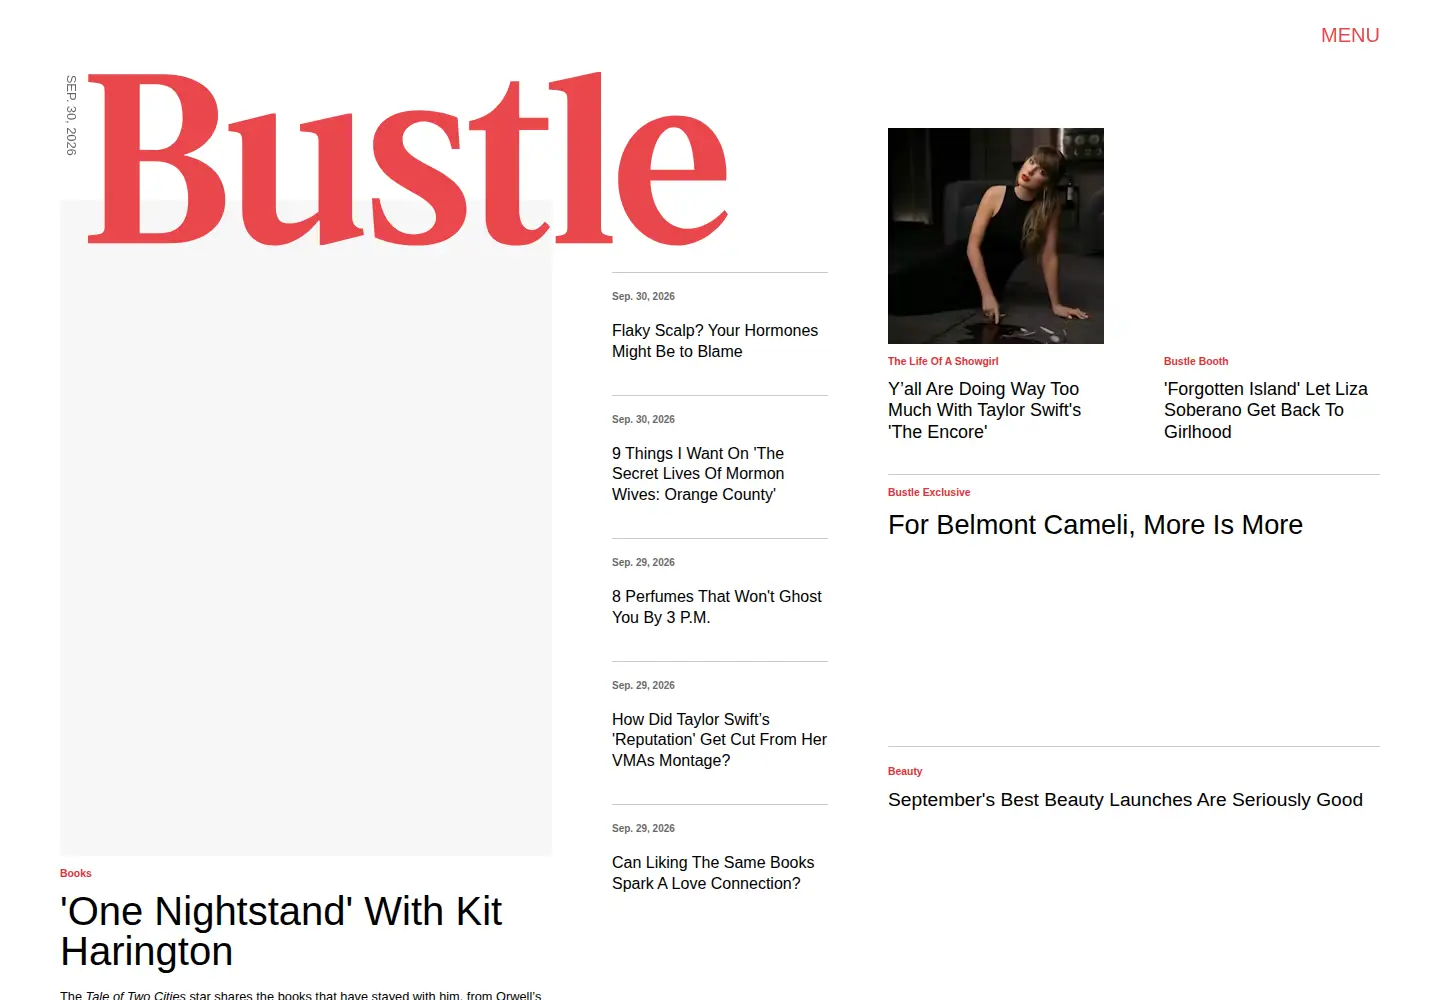Screen dimensions: 1440x1000
Task: Select the Bustle Booth category tag
Action: [1196, 361]
